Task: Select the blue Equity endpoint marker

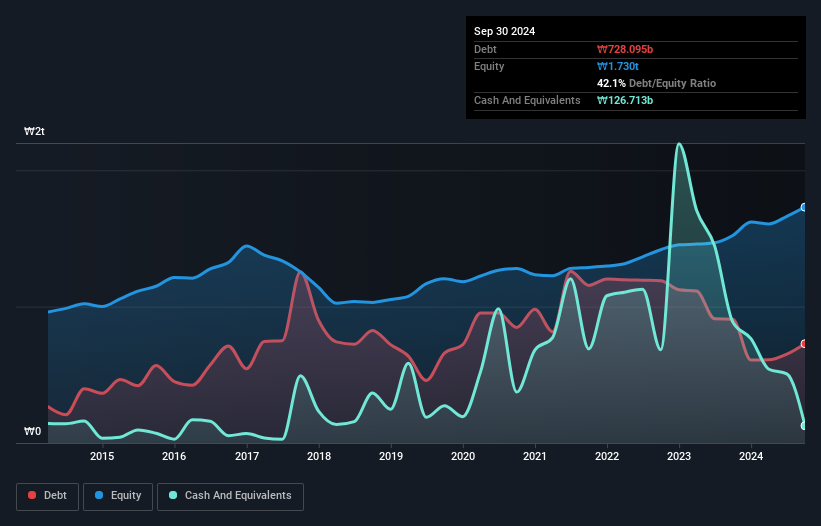Action: 804,207
